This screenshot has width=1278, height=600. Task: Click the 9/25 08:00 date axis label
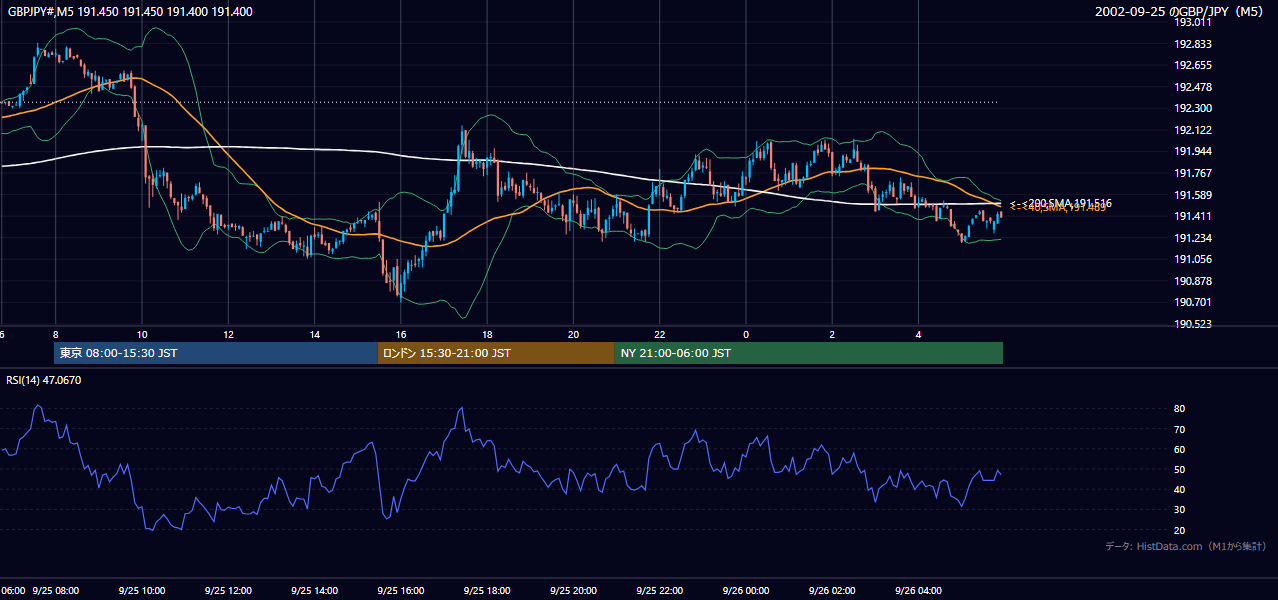(x=56, y=590)
